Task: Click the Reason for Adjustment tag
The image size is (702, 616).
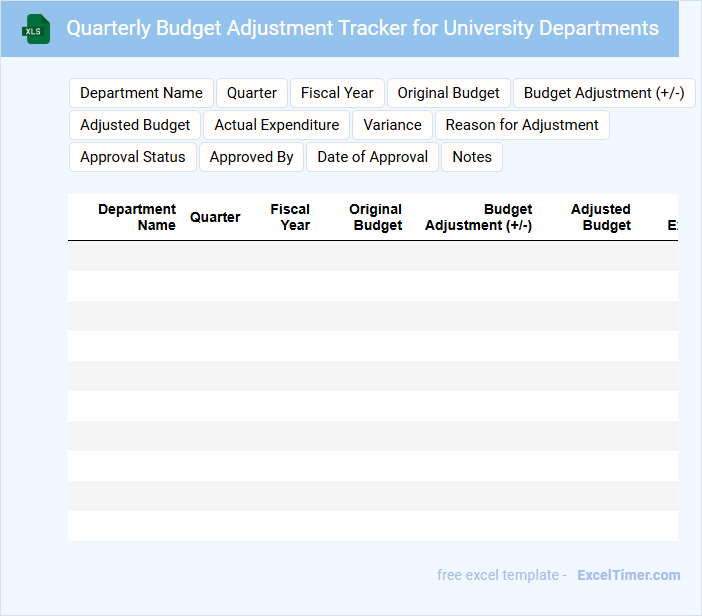Action: click(x=522, y=125)
